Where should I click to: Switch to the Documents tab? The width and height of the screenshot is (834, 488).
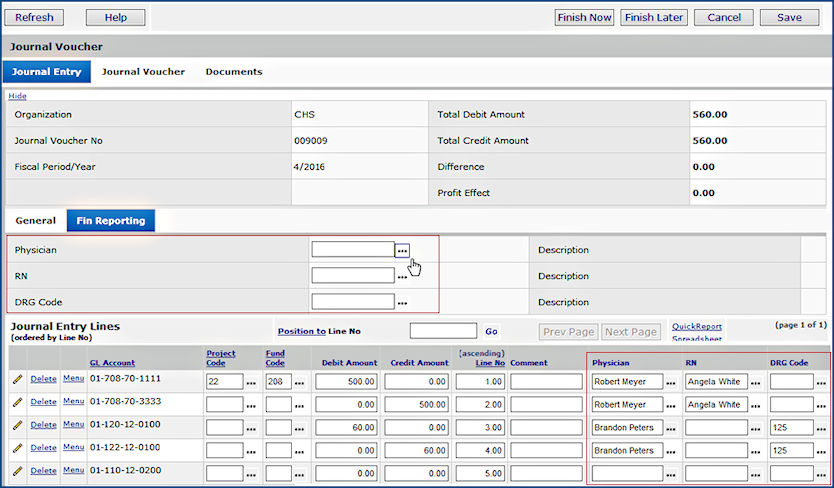(234, 72)
